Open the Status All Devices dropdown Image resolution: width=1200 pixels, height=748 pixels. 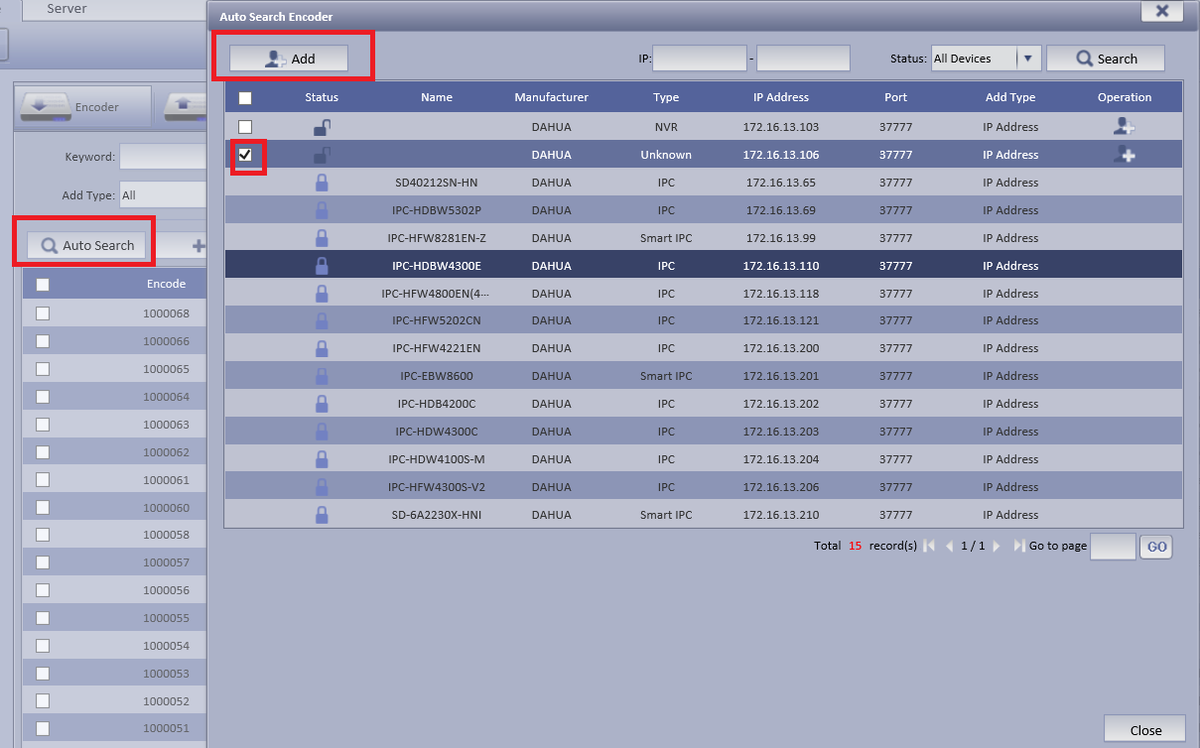pos(1030,58)
